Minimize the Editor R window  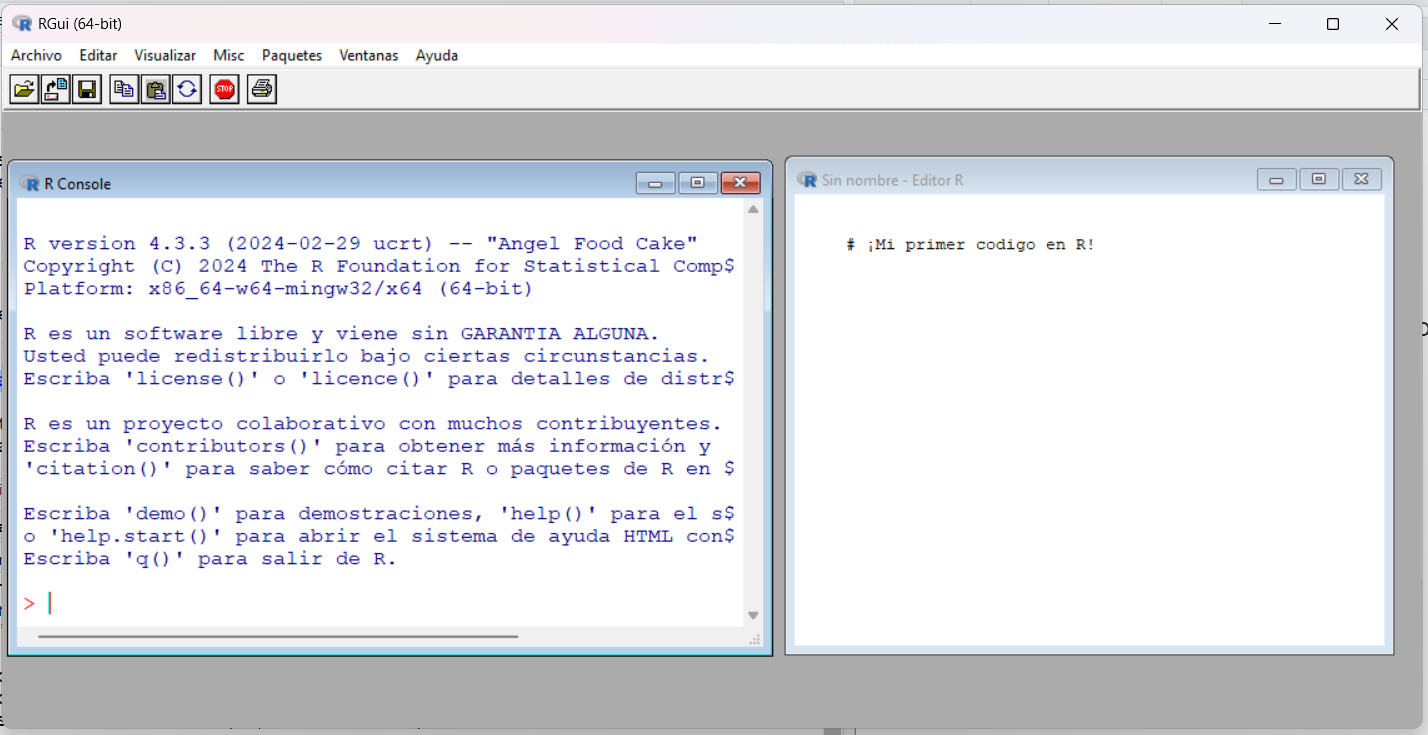click(x=1277, y=179)
